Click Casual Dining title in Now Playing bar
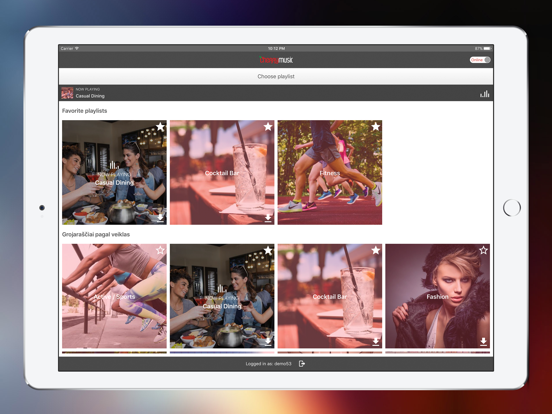The width and height of the screenshot is (552, 414). (90, 96)
